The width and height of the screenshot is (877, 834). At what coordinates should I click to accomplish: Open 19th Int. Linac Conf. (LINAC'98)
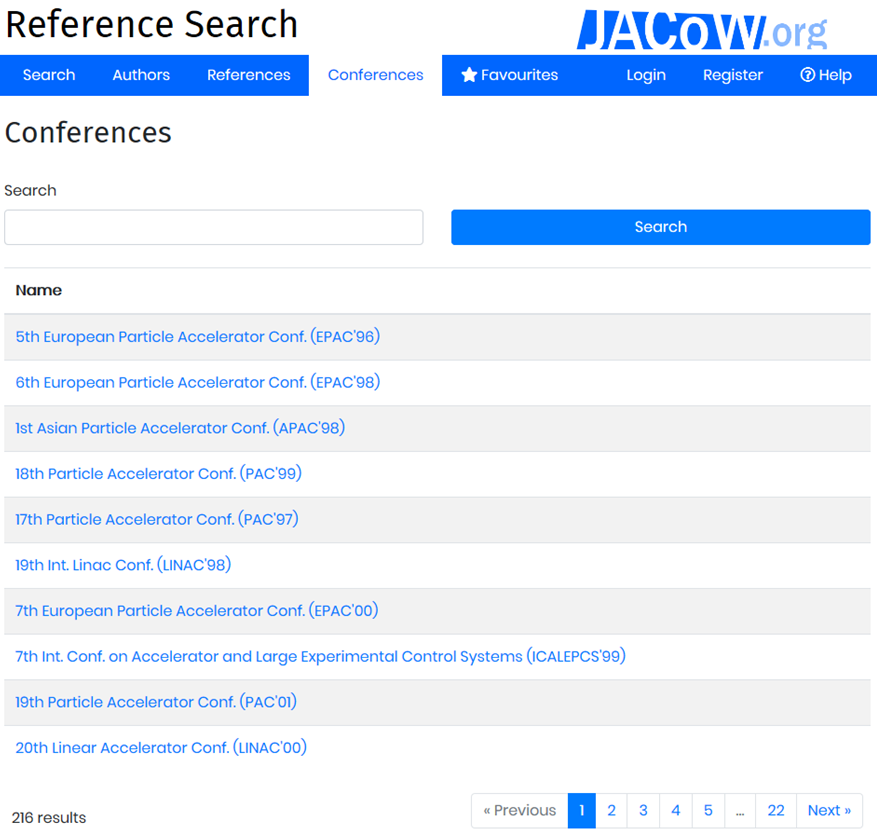pos(123,565)
